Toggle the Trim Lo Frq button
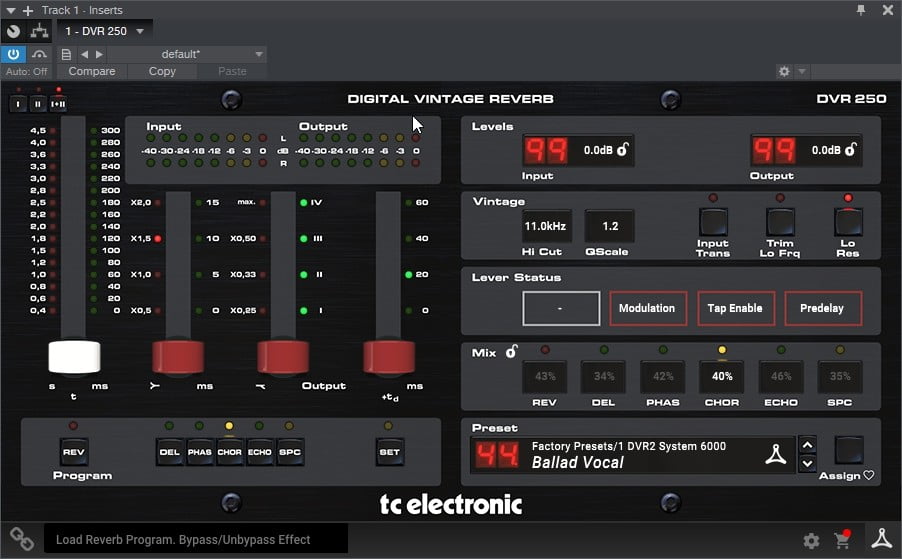This screenshot has height=559, width=902. point(780,222)
